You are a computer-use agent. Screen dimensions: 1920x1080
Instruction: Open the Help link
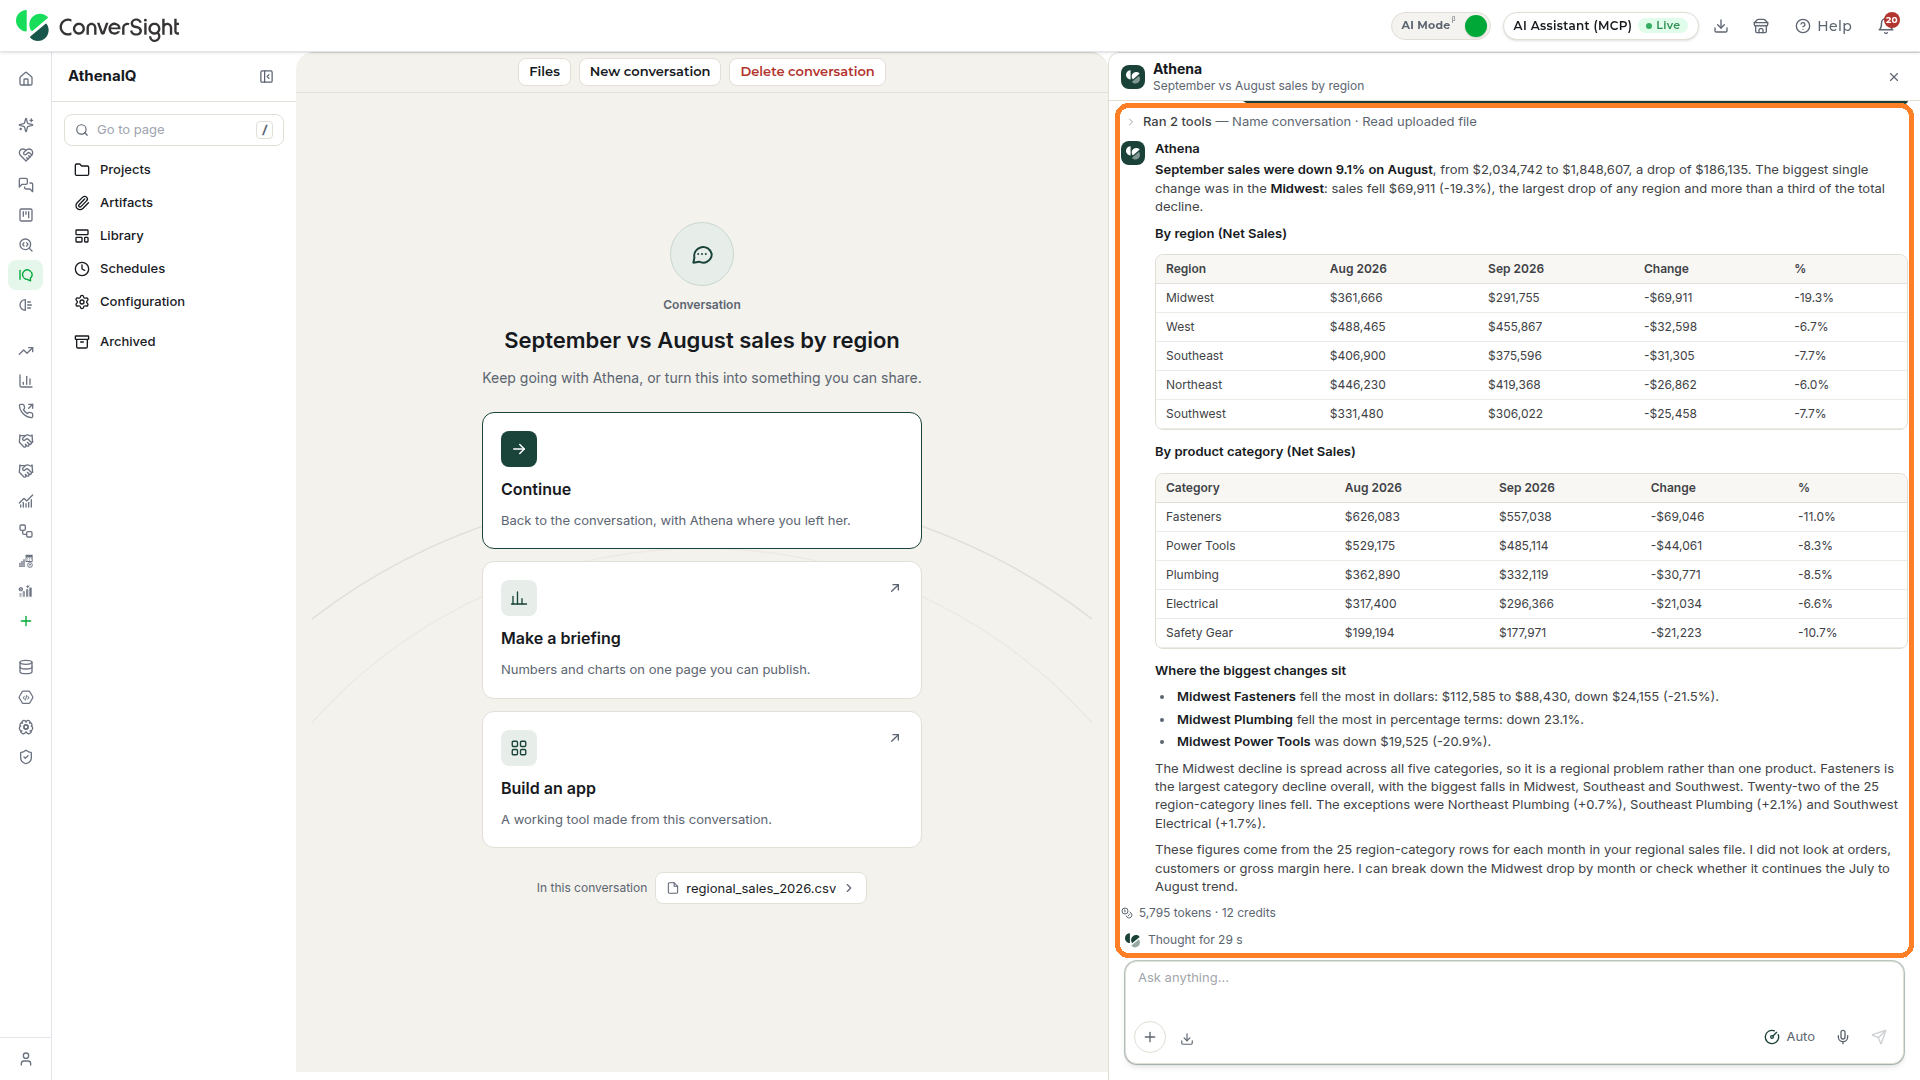coord(1823,26)
